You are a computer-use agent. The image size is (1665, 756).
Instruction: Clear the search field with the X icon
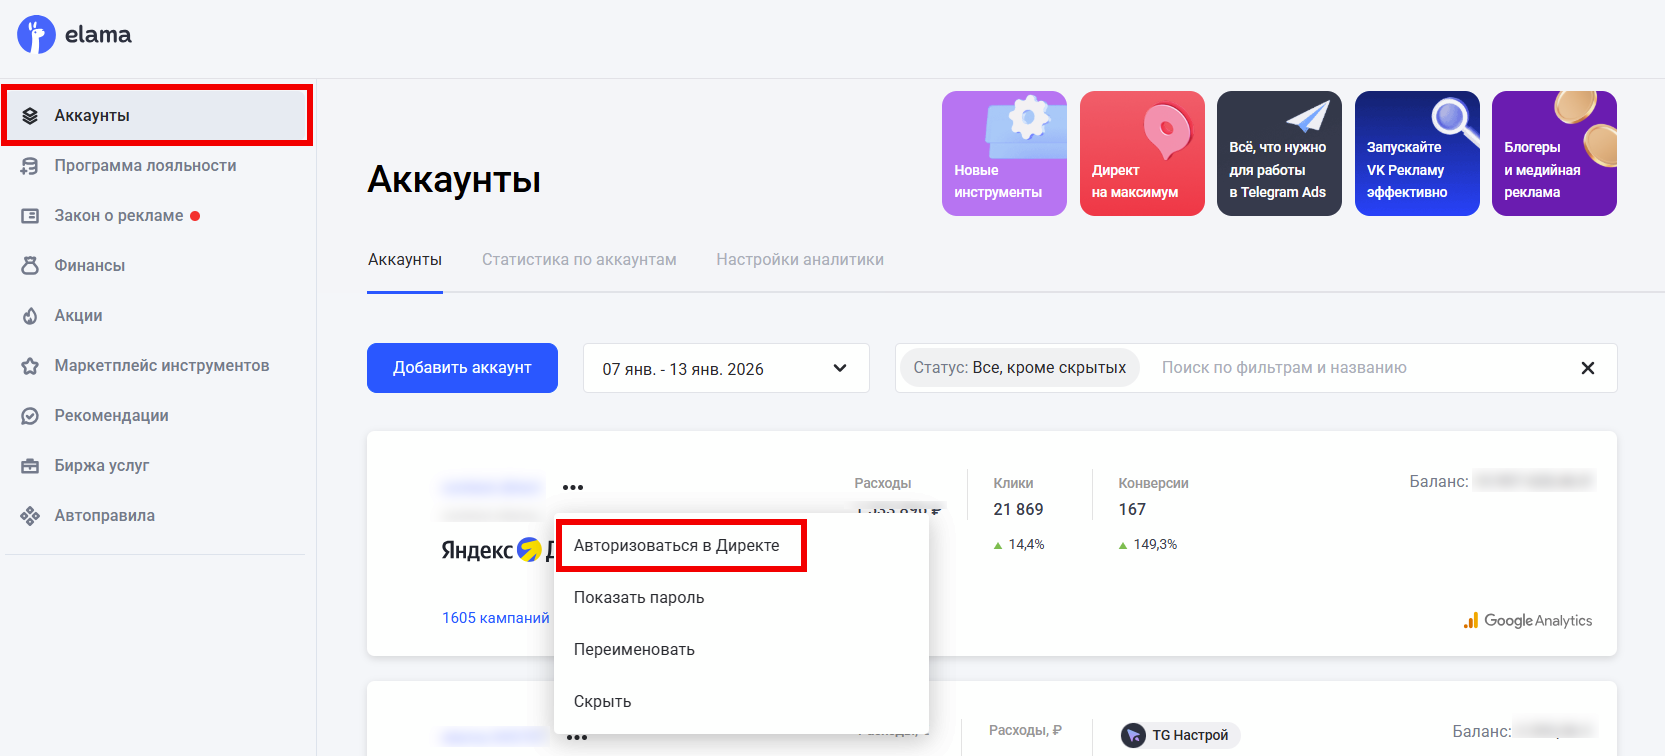coord(1587,368)
